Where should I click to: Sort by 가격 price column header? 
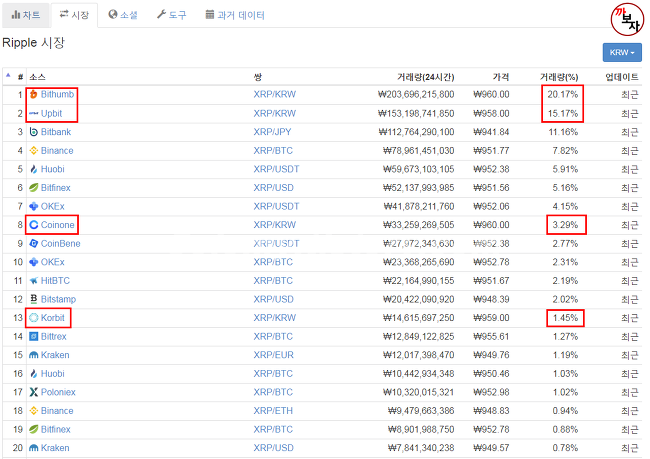point(500,77)
